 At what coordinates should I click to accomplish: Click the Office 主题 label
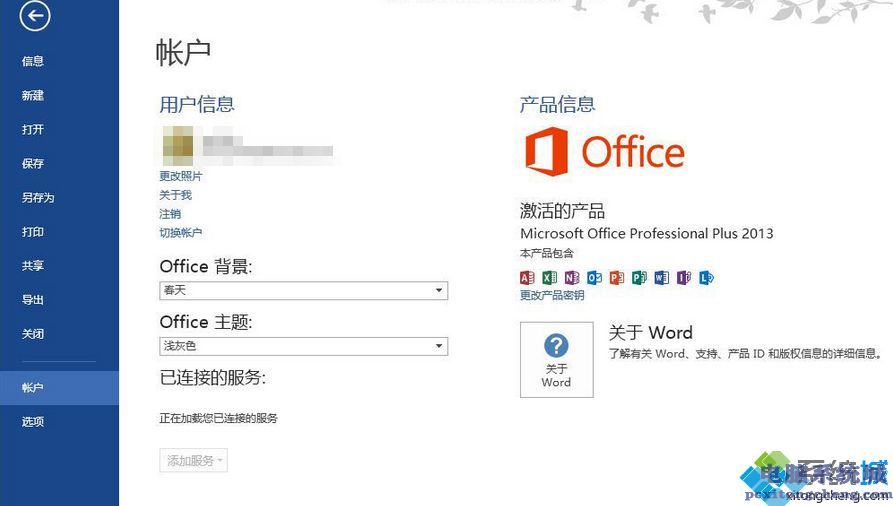206,322
